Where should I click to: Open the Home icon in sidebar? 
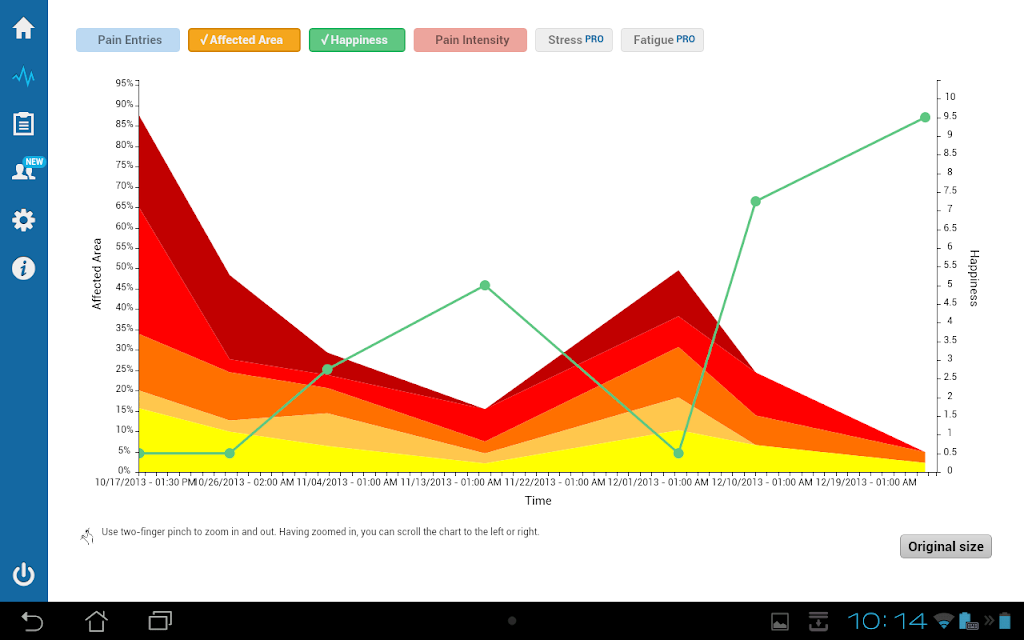click(x=24, y=28)
